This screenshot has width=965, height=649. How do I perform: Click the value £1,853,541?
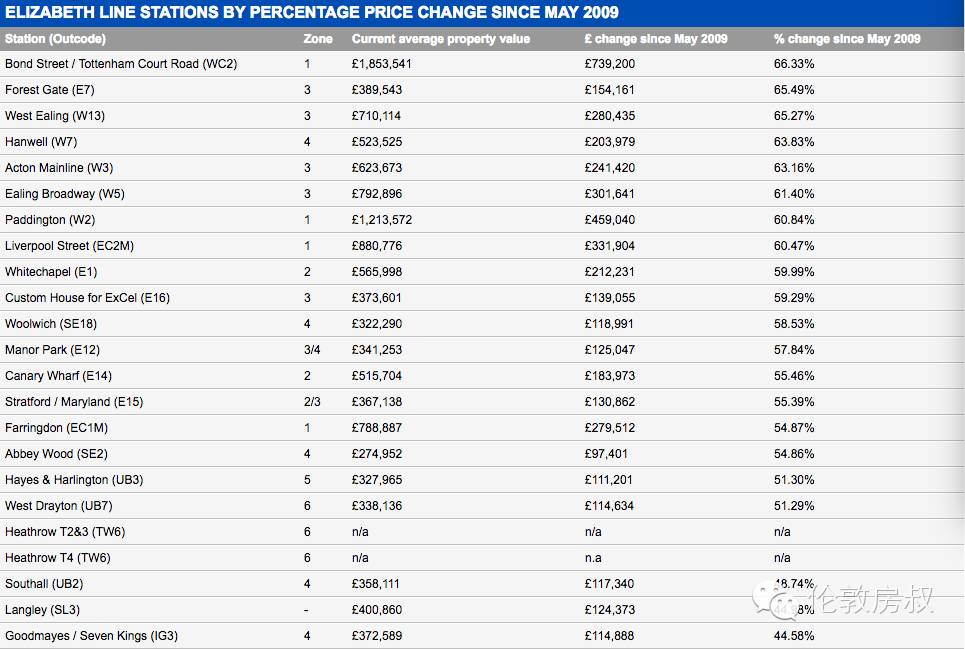pyautogui.click(x=382, y=64)
